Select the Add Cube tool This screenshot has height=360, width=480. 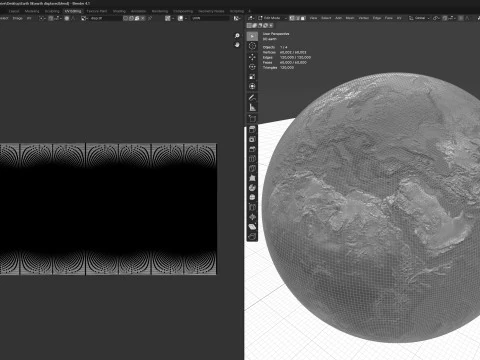[x=252, y=118]
